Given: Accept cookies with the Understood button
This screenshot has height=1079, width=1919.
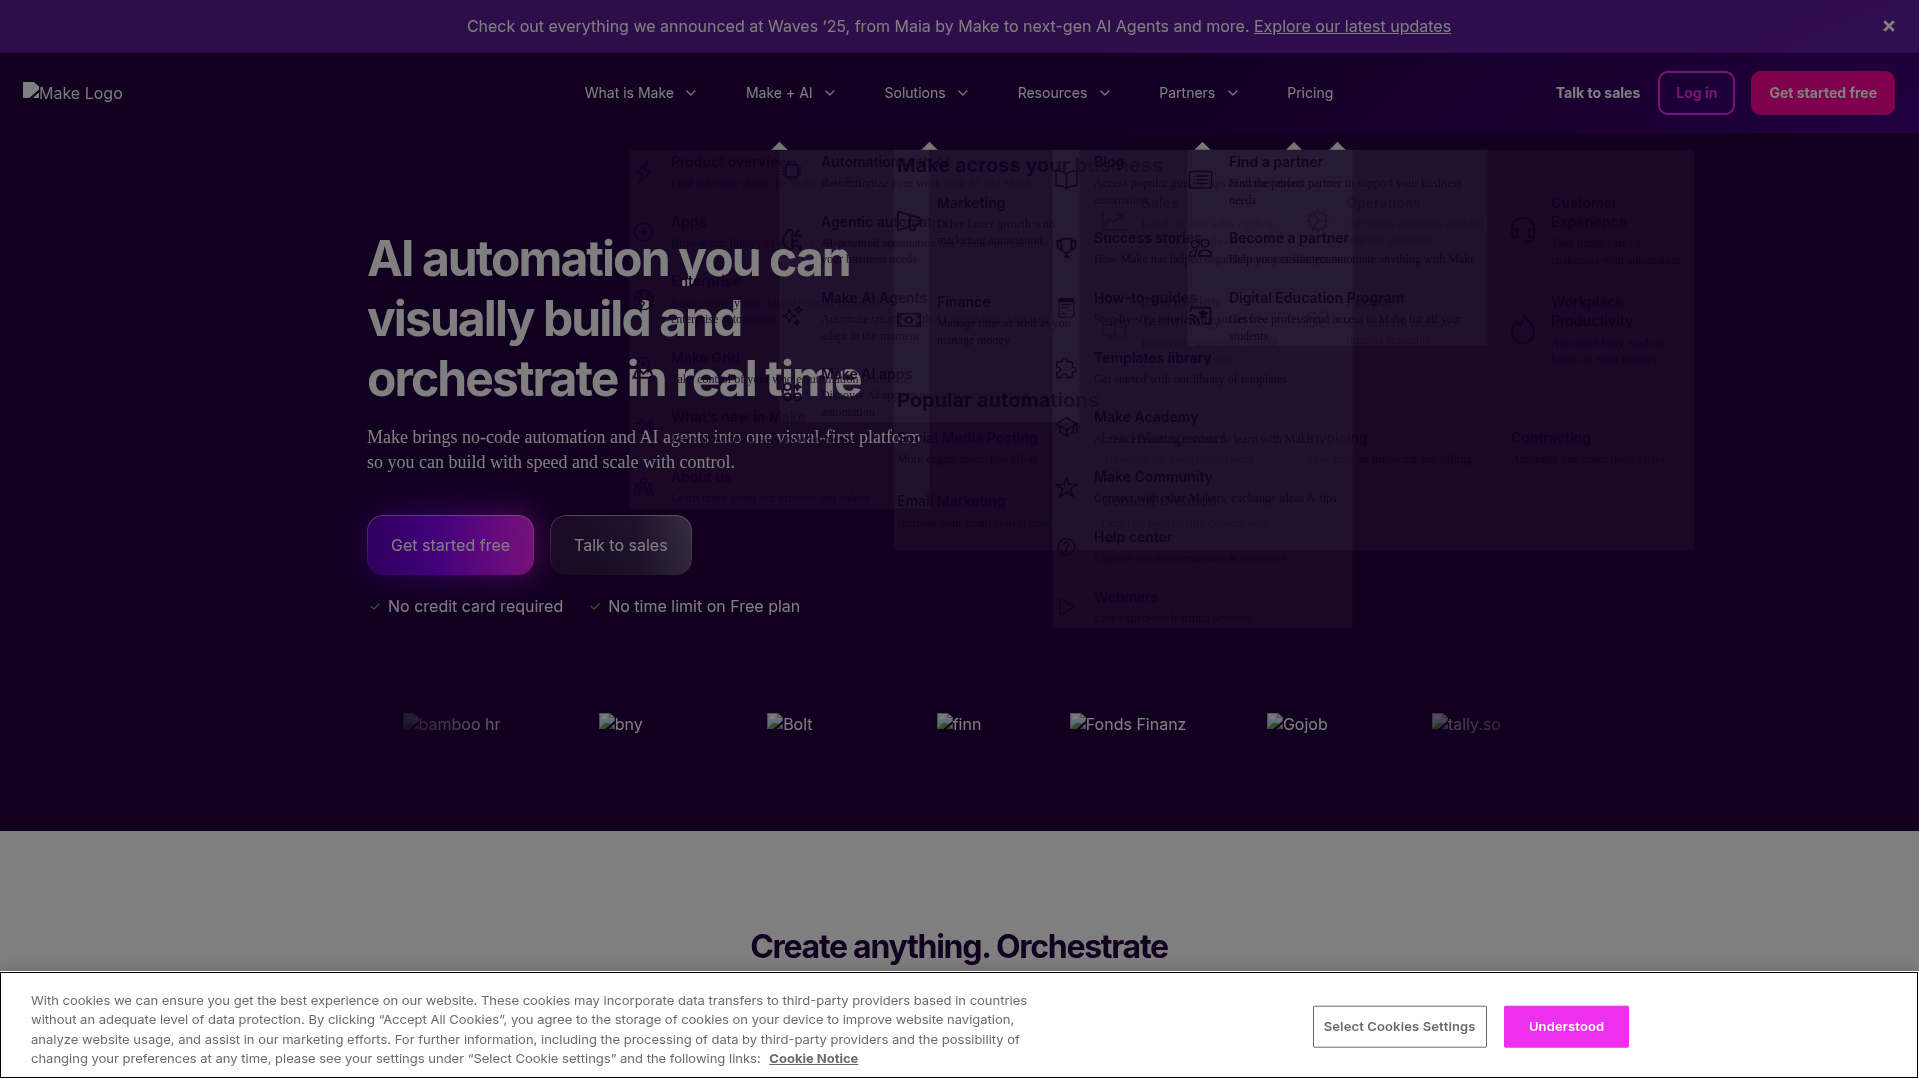Looking at the screenshot, I should point(1565,1026).
